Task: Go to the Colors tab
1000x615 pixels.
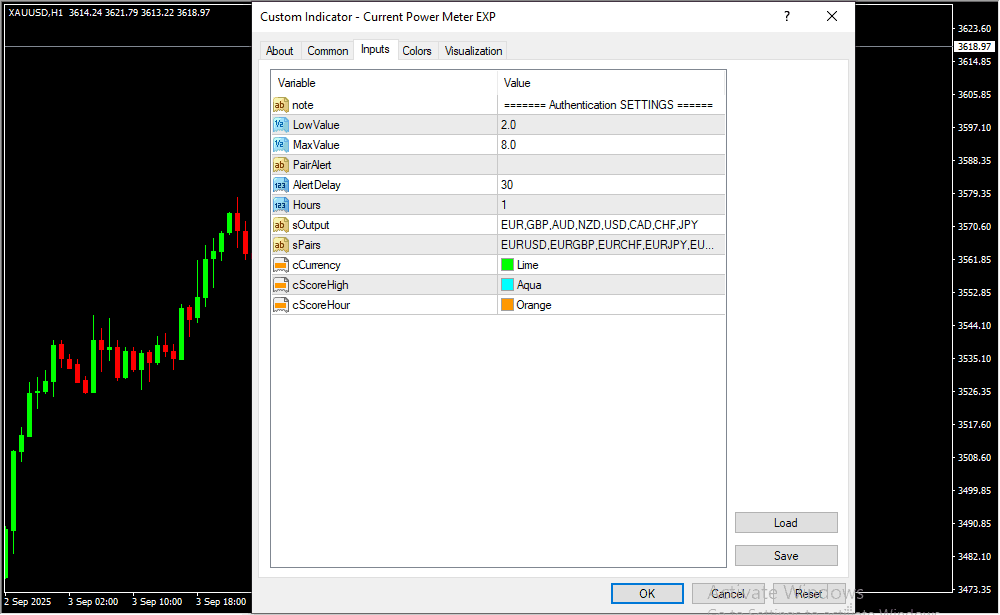Action: (417, 51)
